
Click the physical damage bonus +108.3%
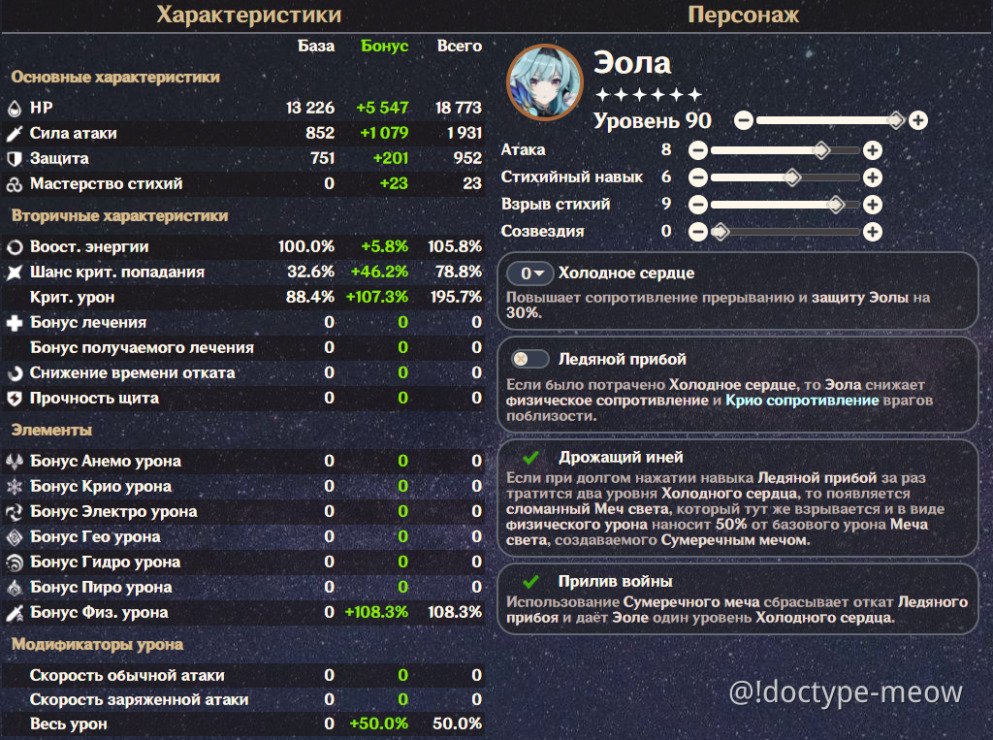click(376, 613)
